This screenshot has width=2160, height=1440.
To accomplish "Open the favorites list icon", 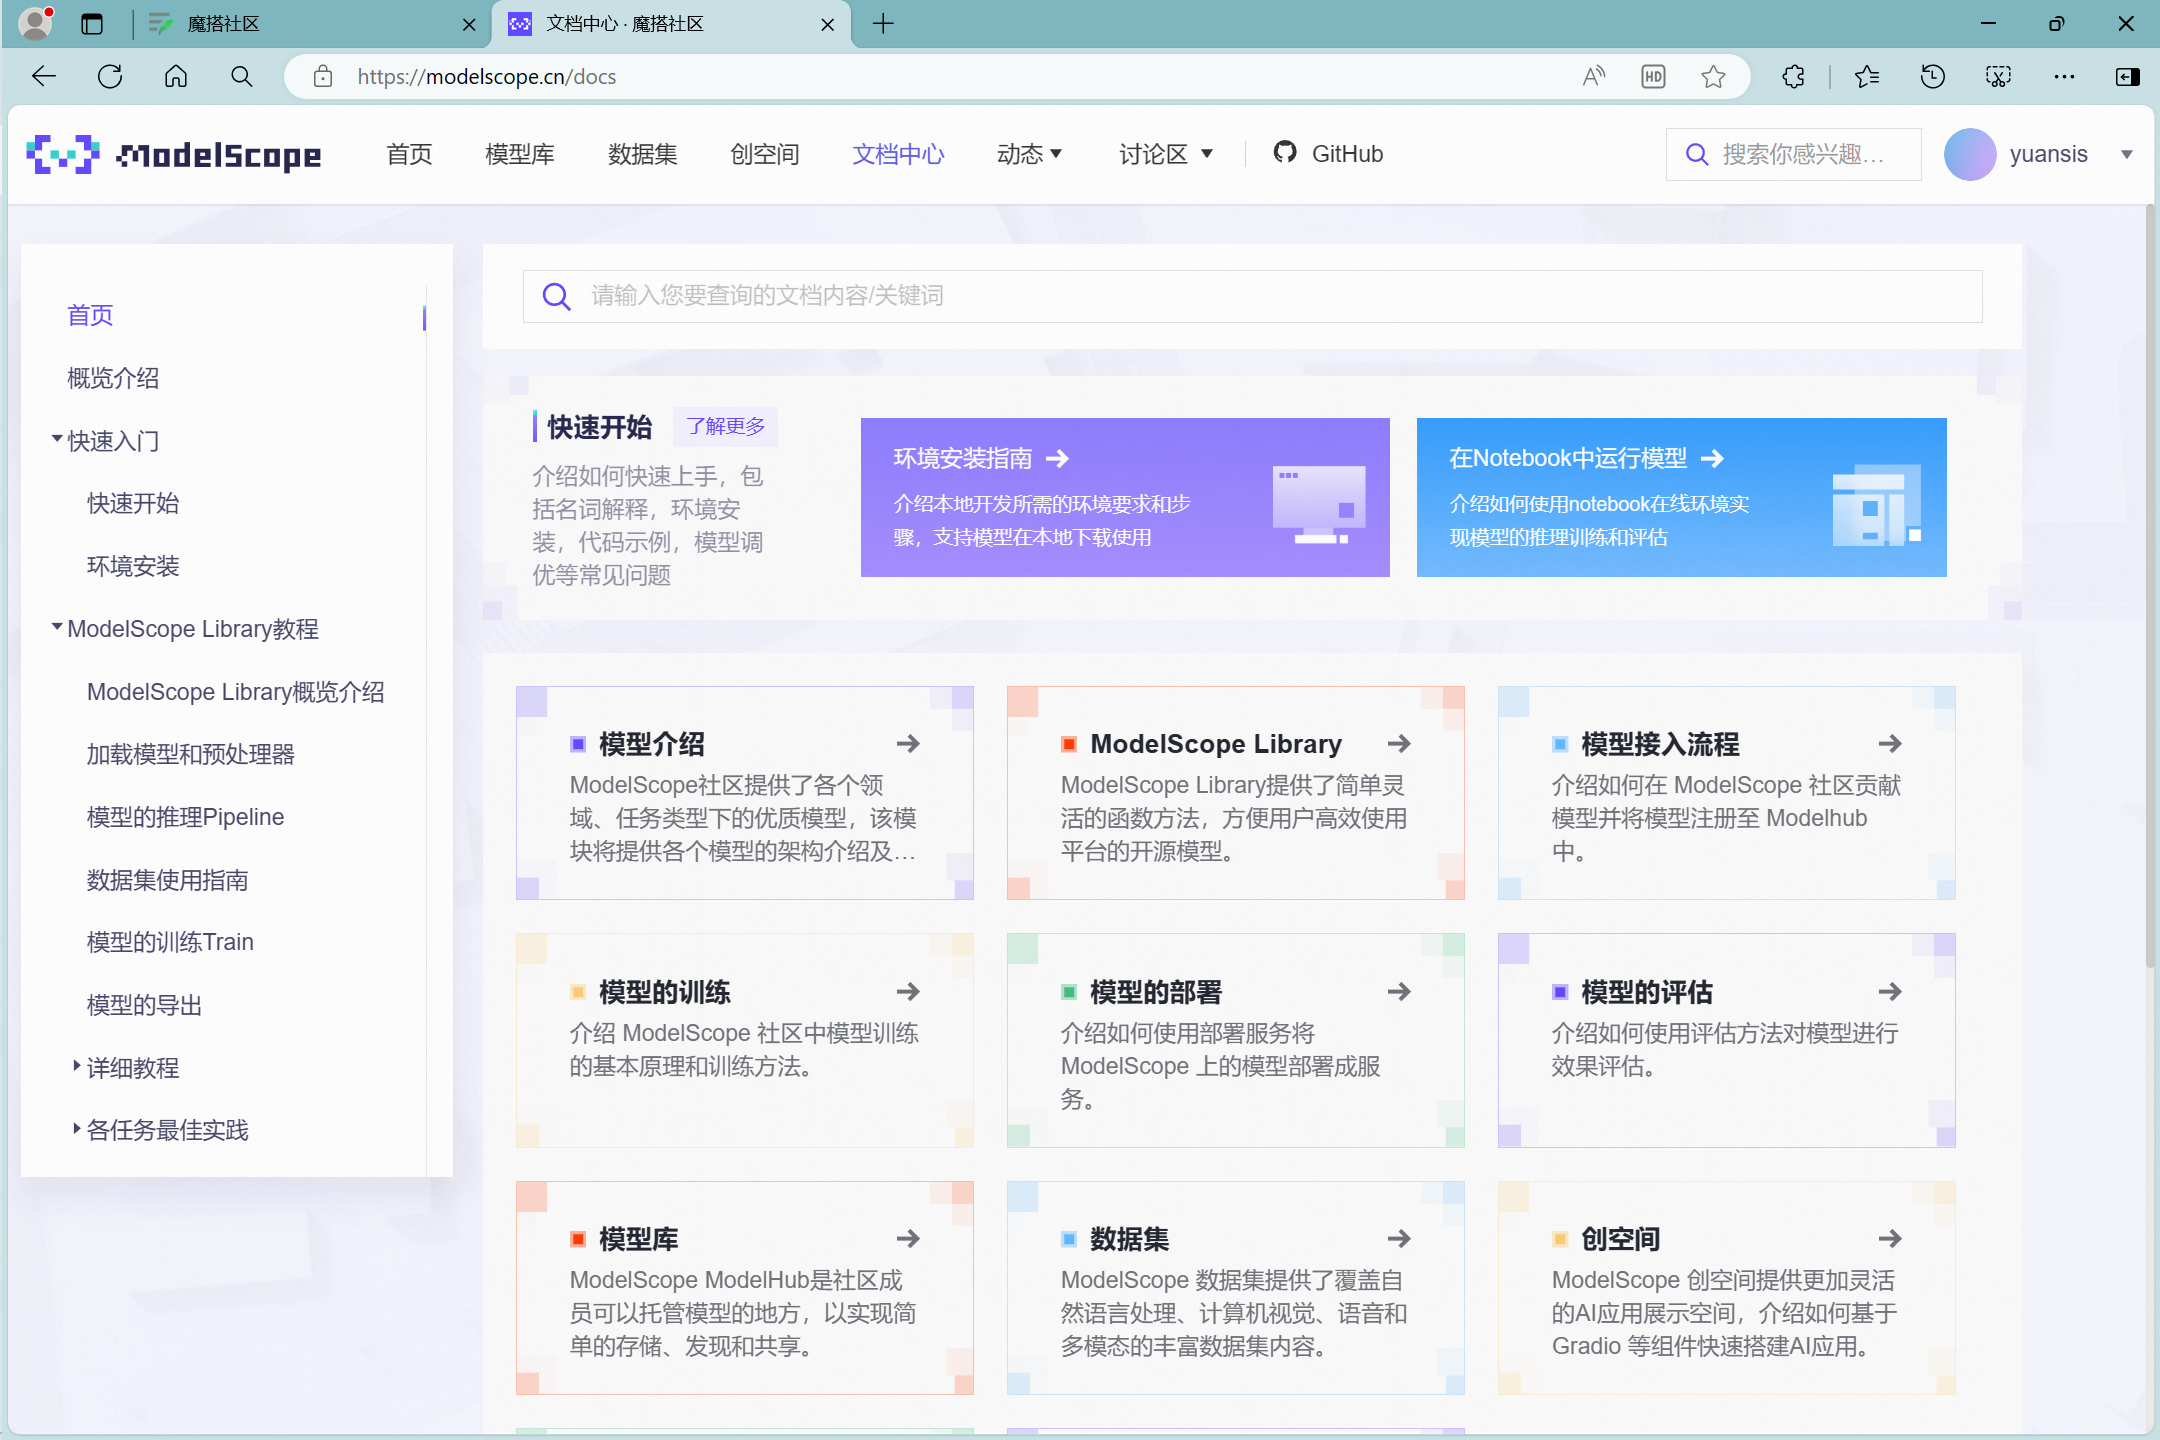I will [x=1866, y=77].
